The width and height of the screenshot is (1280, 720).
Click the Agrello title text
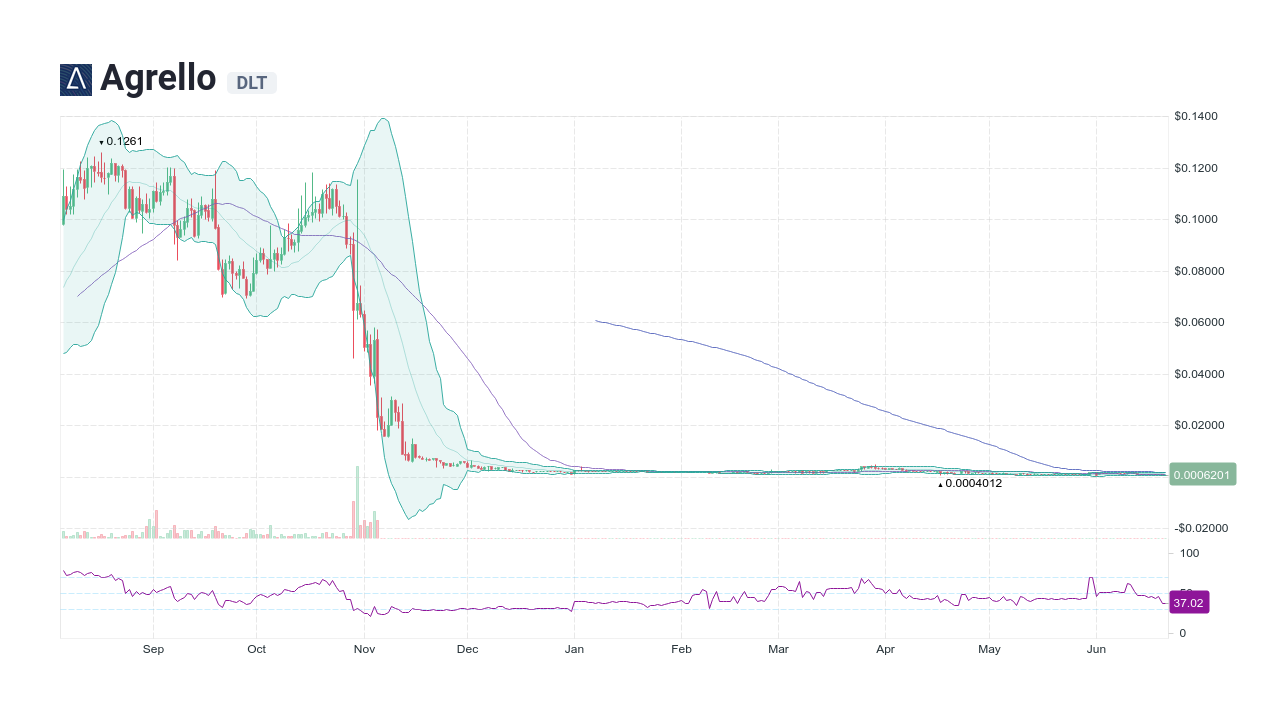(x=158, y=78)
